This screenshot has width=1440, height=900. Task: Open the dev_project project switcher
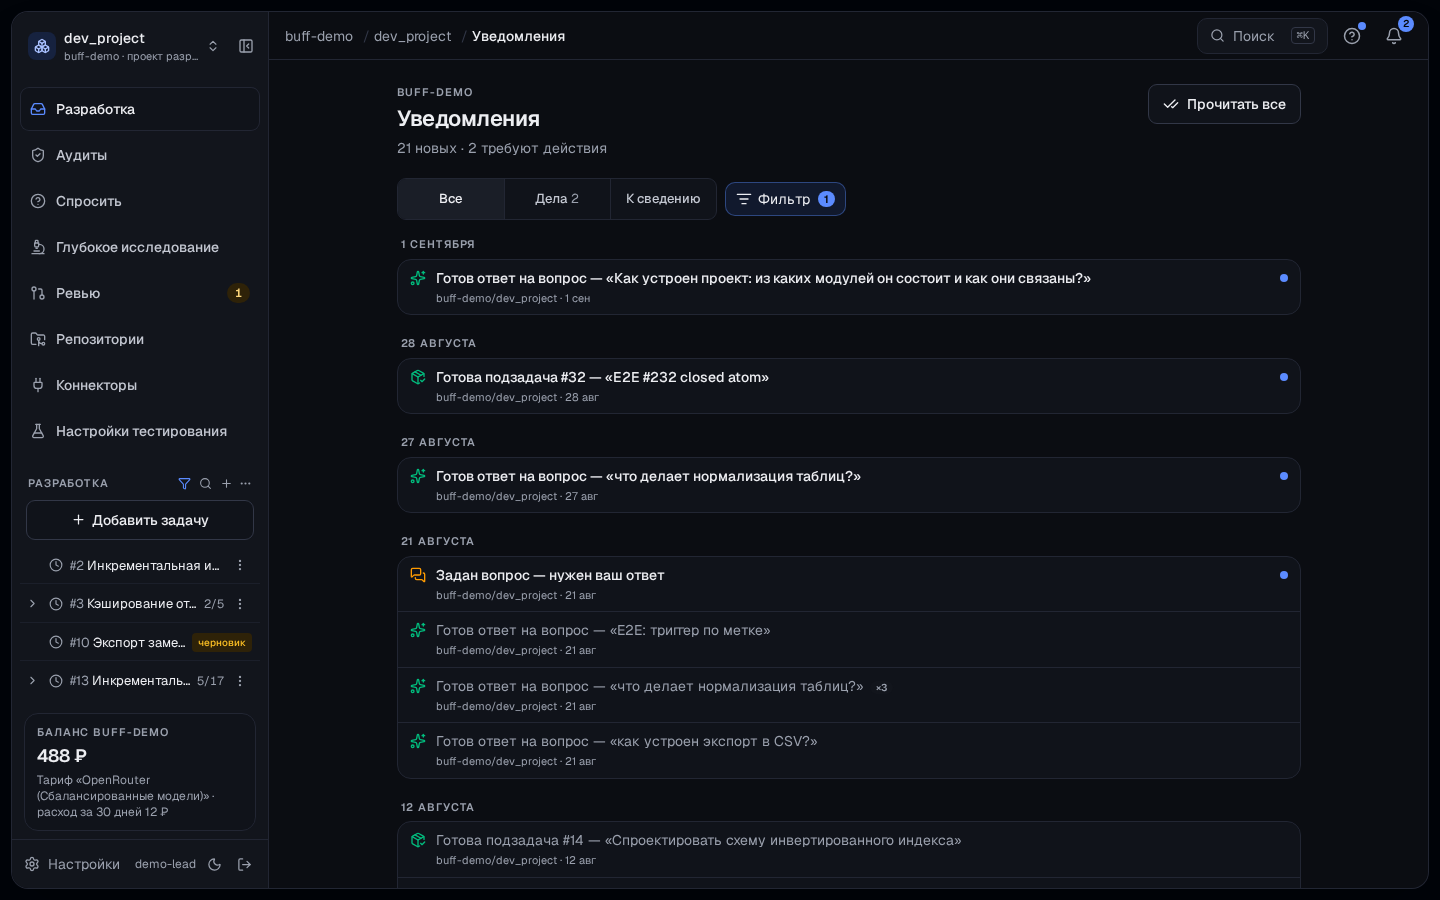point(124,46)
